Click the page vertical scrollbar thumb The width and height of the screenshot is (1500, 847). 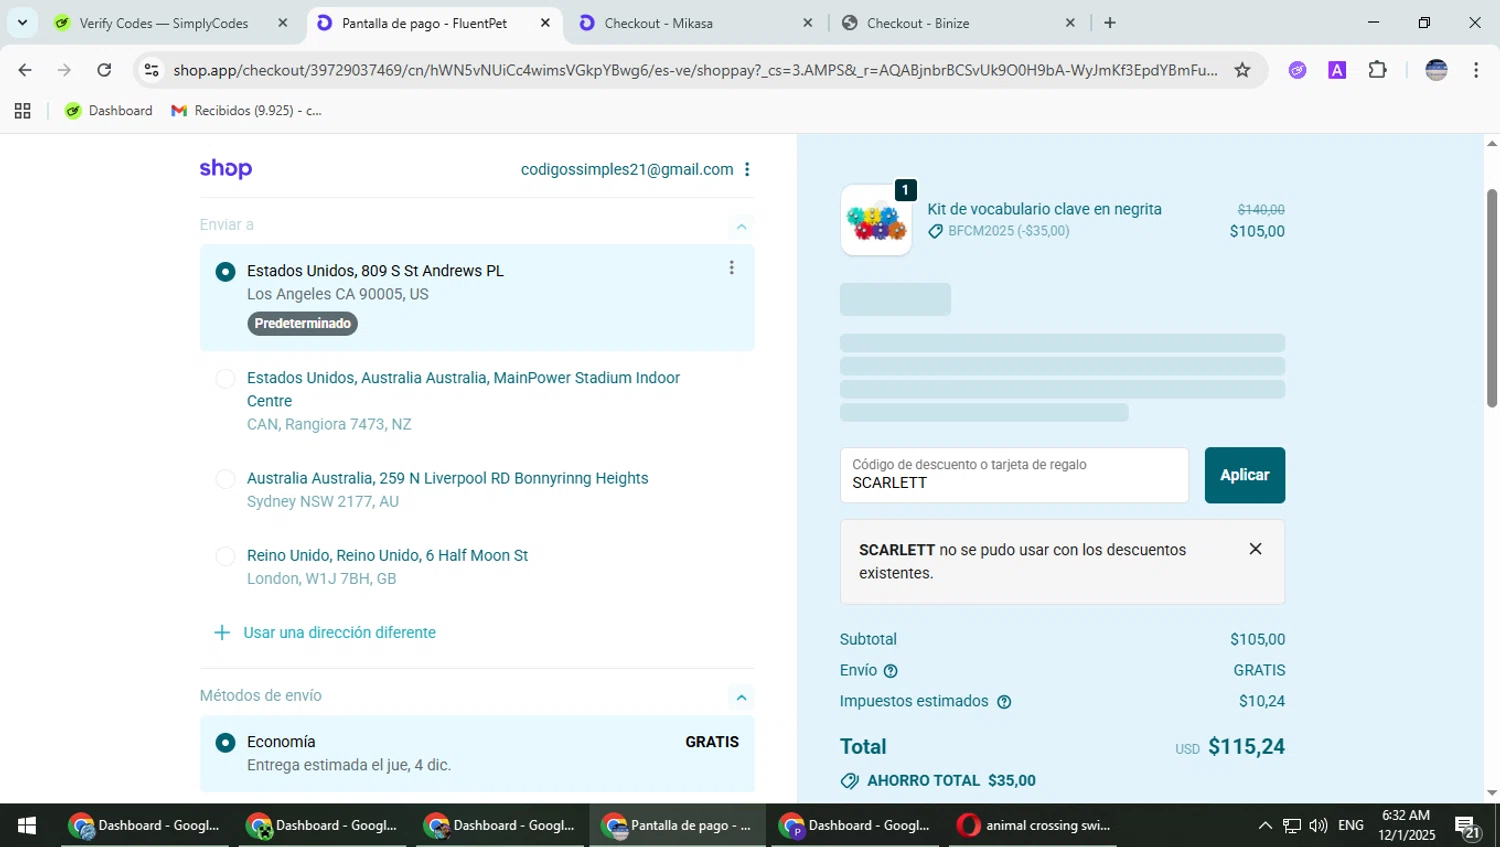pyautogui.click(x=1491, y=298)
